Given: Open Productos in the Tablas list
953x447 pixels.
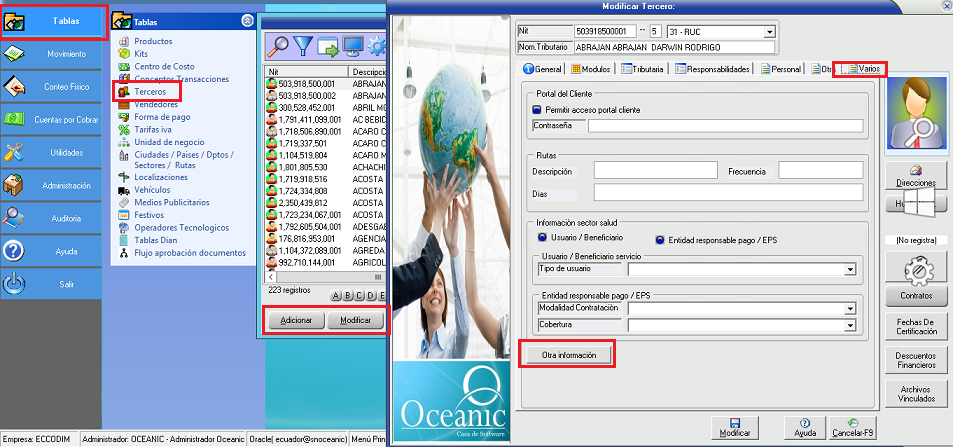Looking at the screenshot, I should [153, 41].
